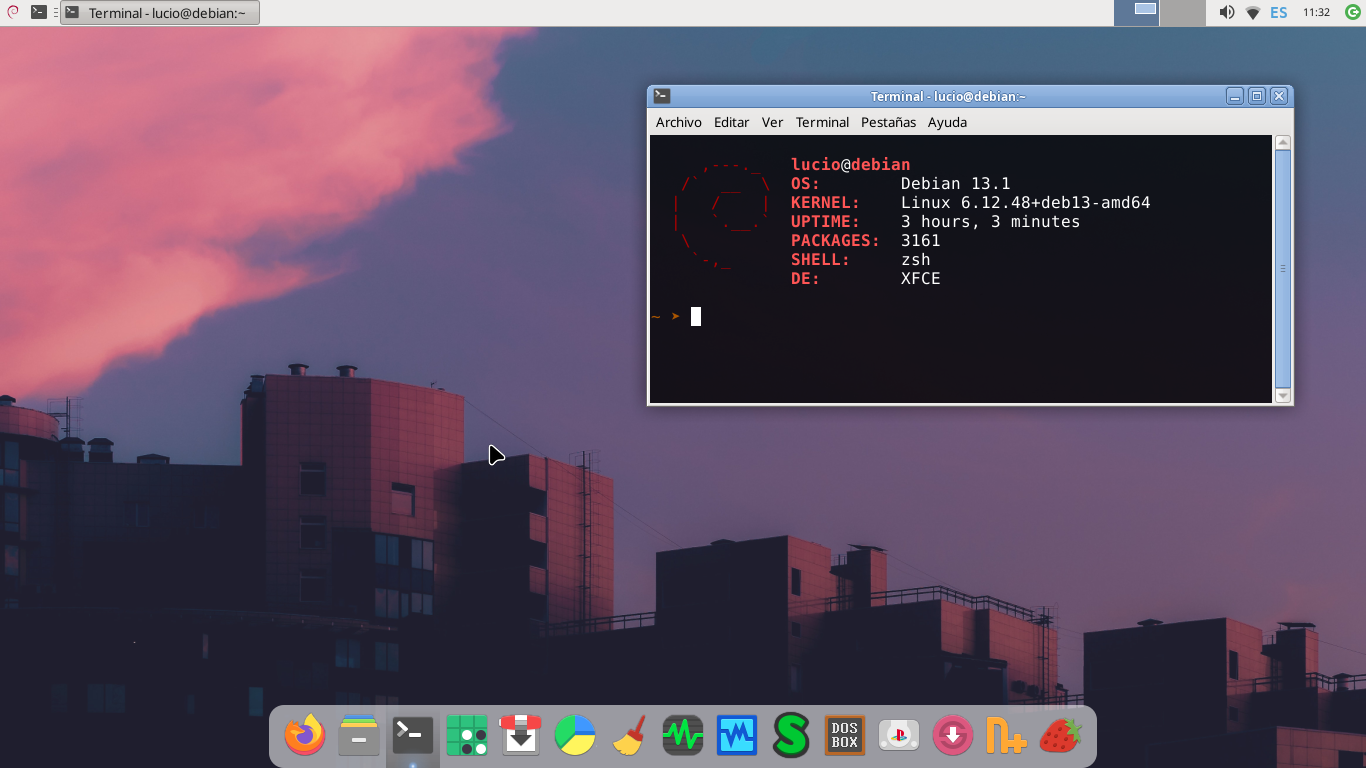Screen dimensions: 1366x768
Task: Open the Pestañas menu
Action: click(888, 122)
